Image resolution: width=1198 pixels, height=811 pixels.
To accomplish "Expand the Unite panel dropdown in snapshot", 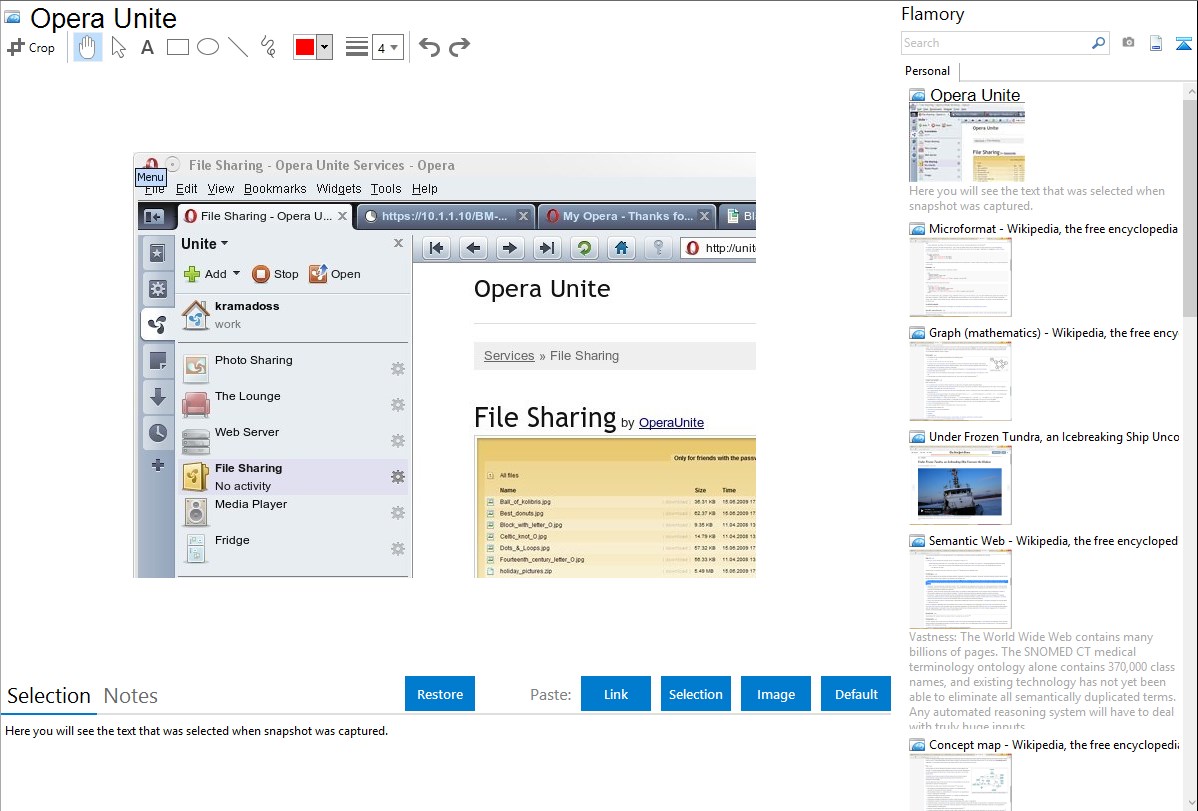I will click(205, 244).
